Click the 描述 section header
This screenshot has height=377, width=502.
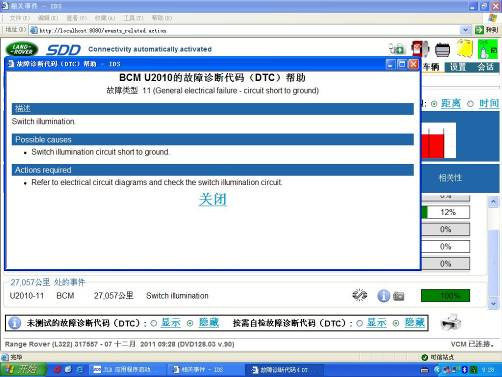213,109
